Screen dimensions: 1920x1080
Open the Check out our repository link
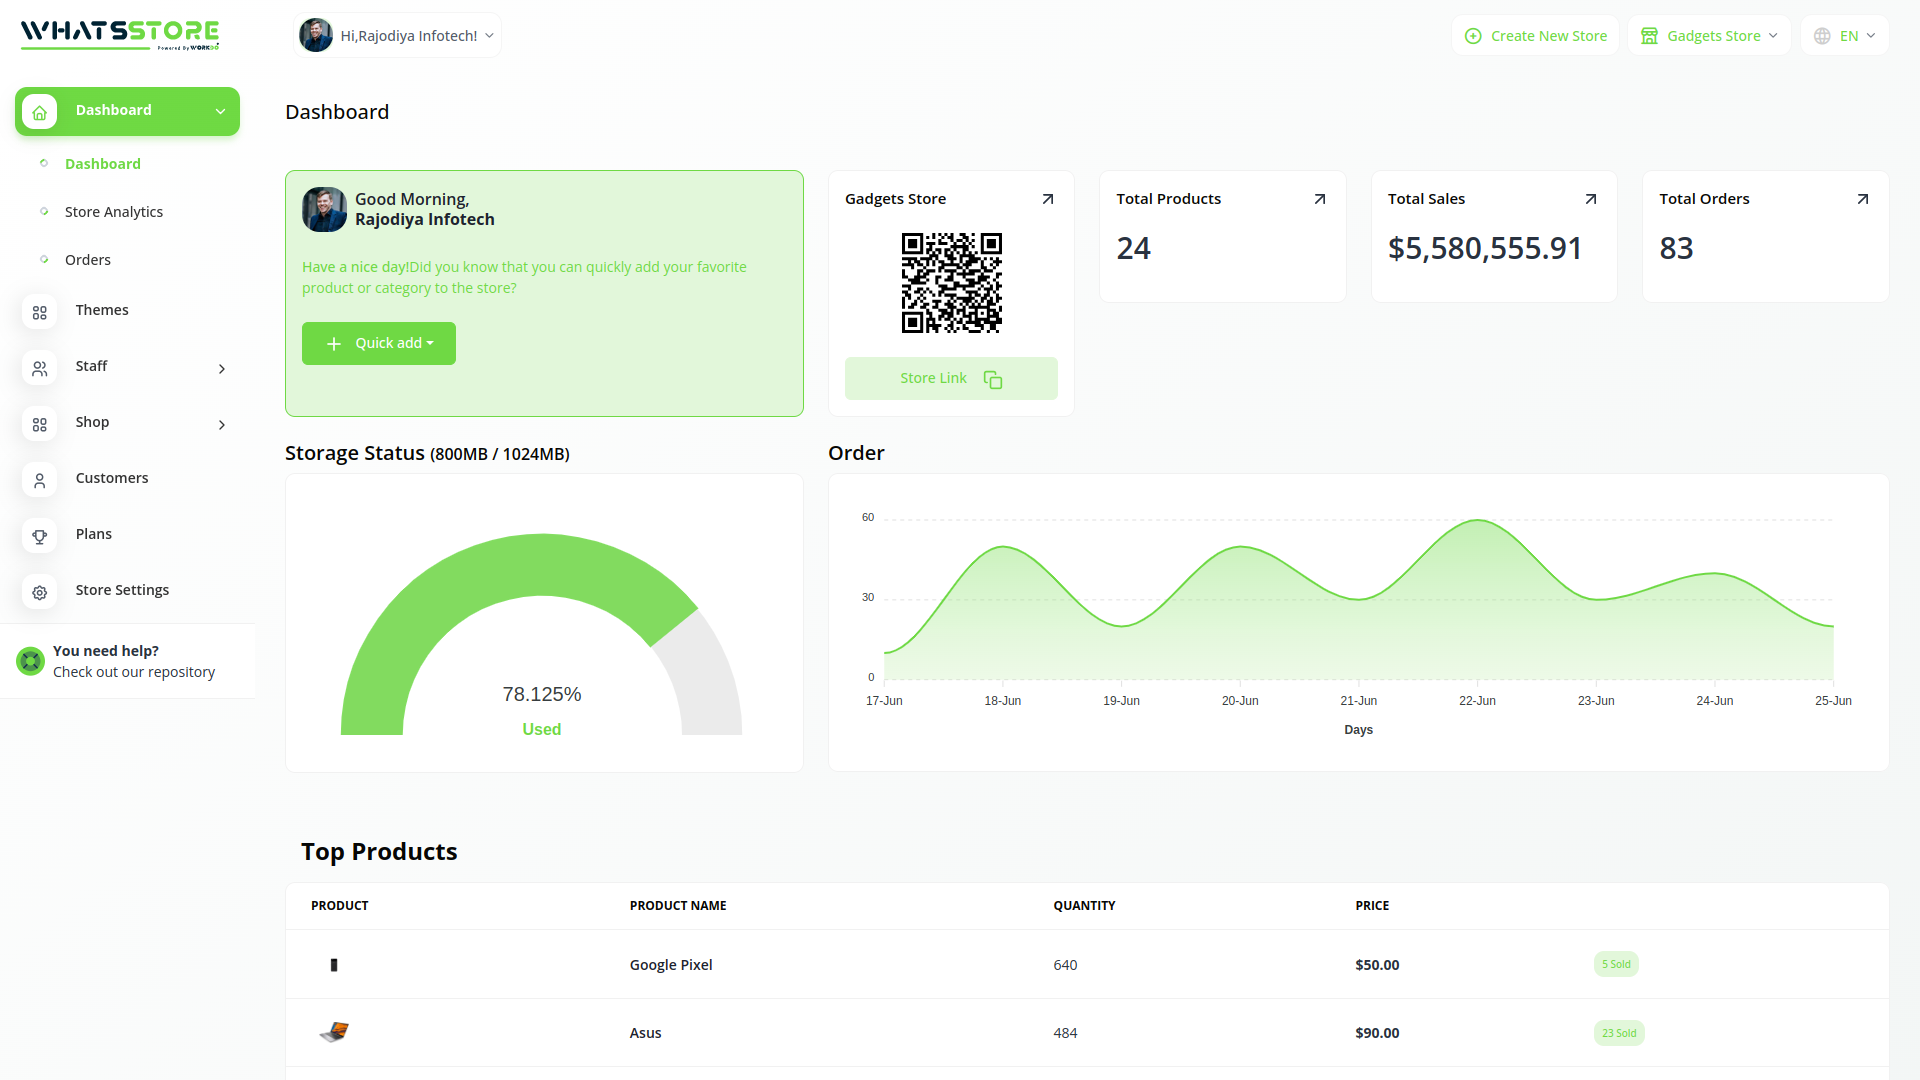[x=133, y=672]
